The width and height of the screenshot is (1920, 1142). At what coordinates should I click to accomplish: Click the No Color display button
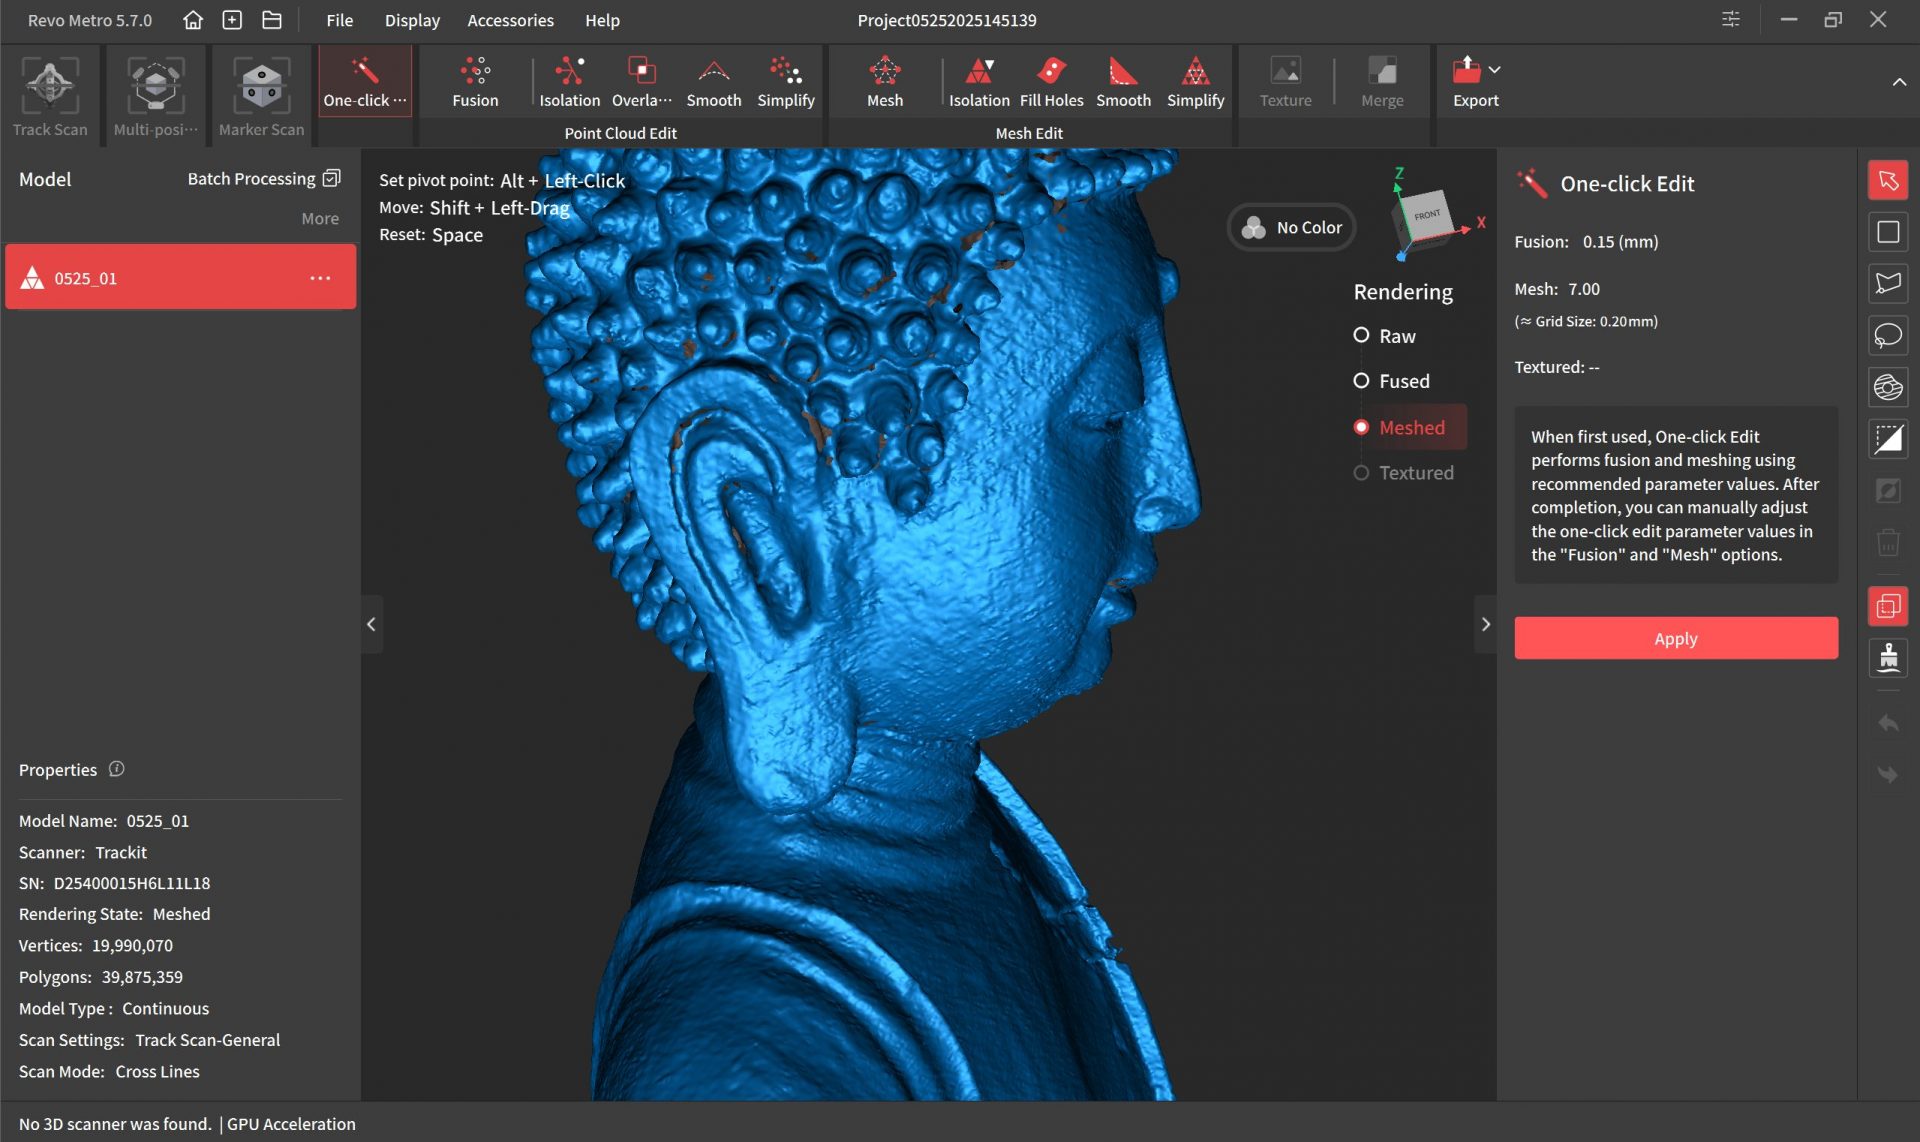[1291, 228]
